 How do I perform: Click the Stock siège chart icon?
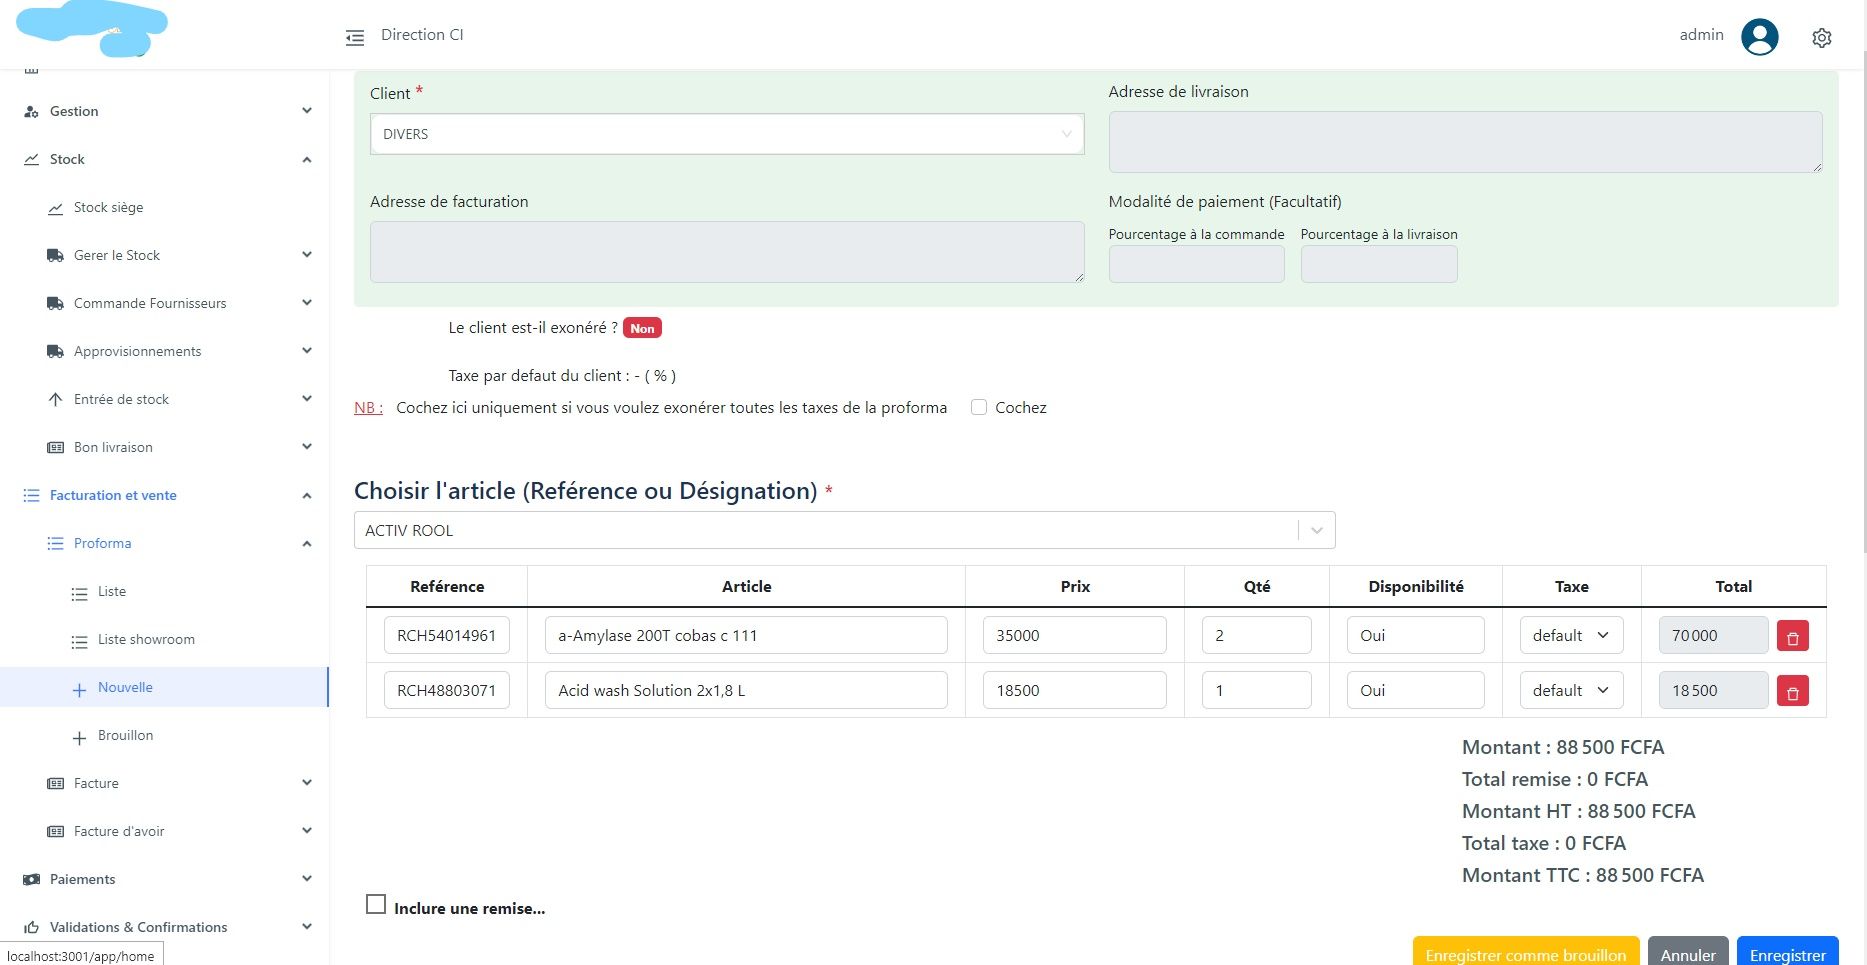[x=55, y=208]
